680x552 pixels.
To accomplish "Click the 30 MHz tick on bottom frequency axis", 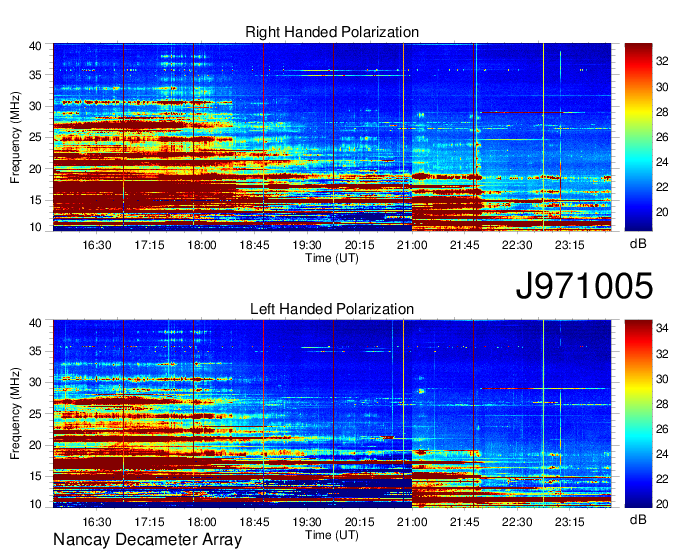I will click(x=35, y=382).
